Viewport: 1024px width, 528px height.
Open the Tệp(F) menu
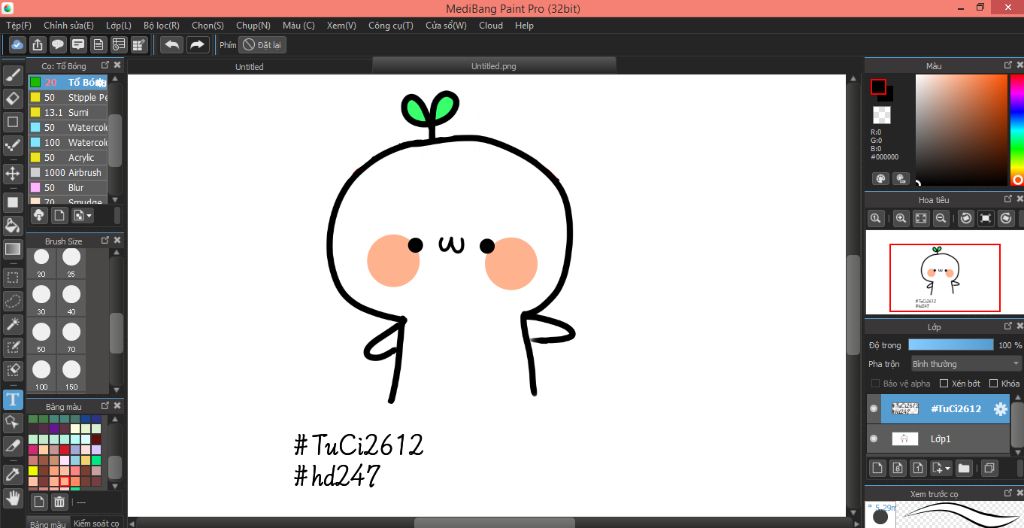point(18,25)
